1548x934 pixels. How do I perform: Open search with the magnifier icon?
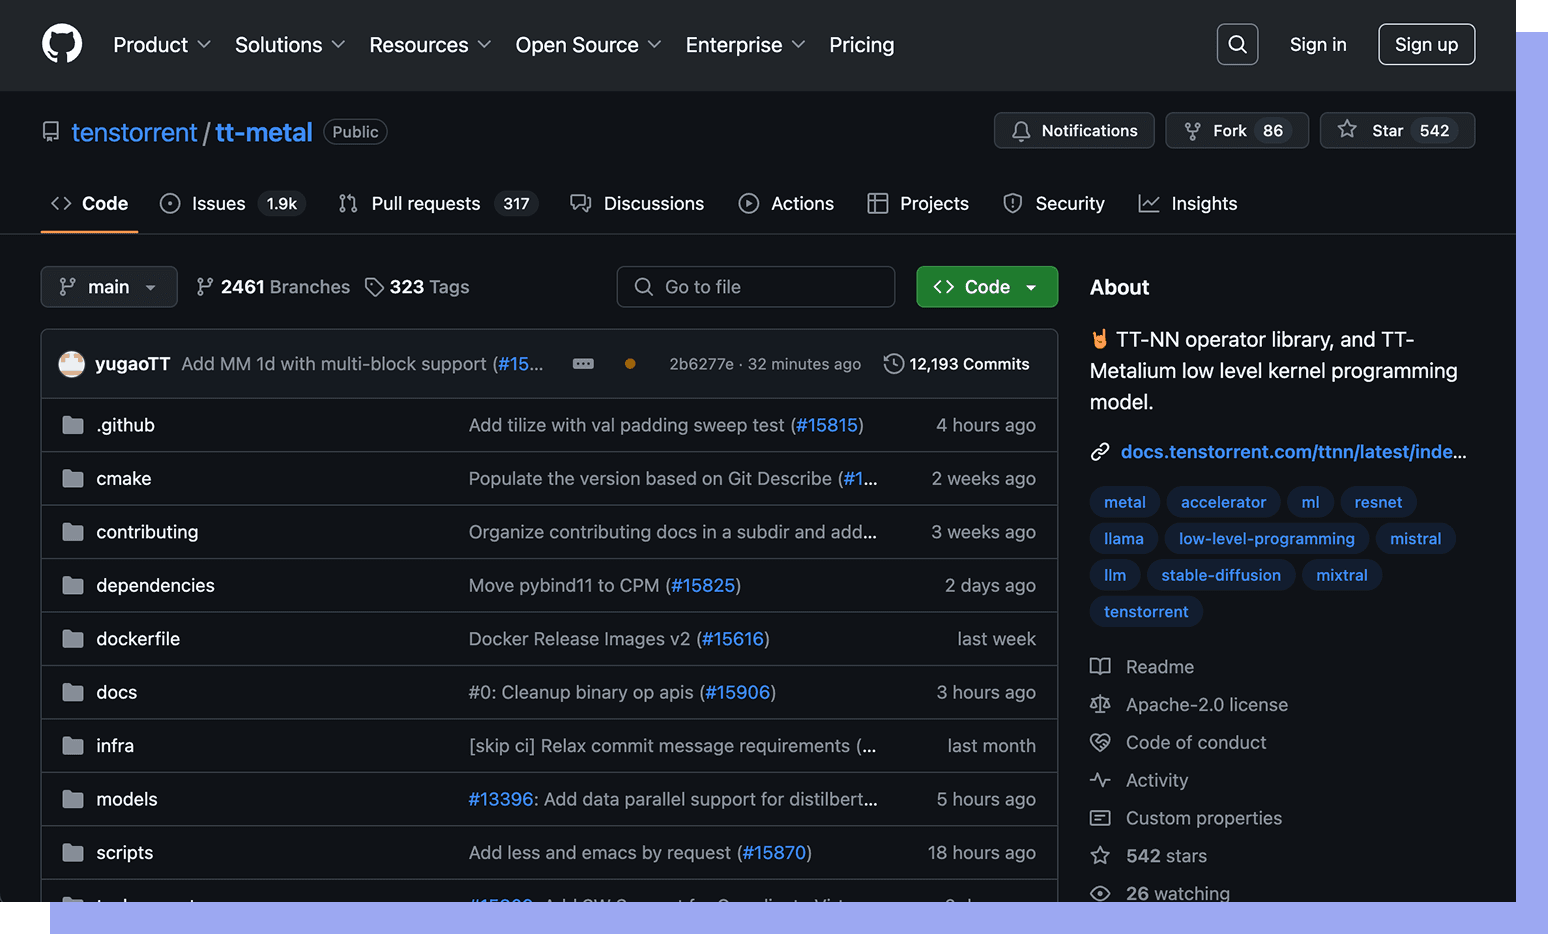pos(1237,45)
